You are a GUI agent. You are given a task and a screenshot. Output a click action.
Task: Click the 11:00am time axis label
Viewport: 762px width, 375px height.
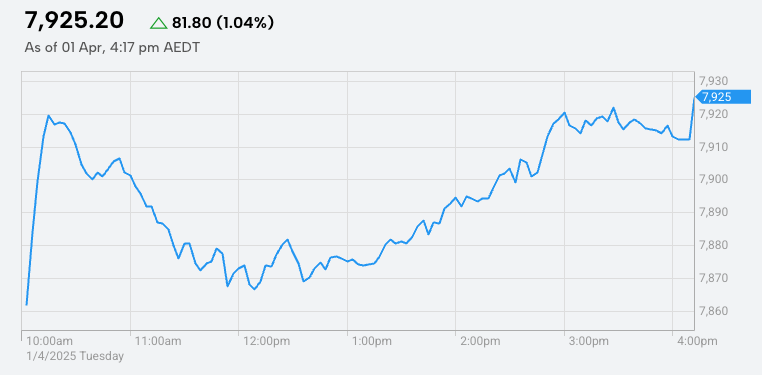(158, 341)
